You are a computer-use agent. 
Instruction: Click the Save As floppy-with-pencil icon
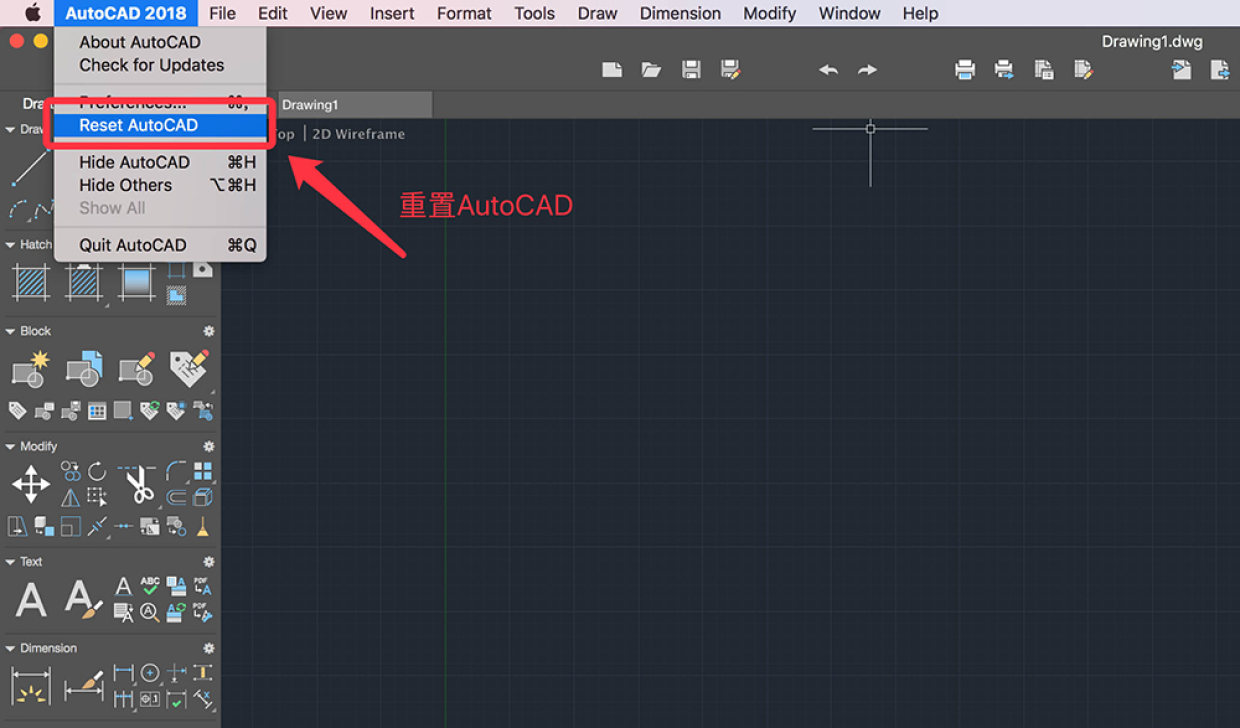pos(730,69)
